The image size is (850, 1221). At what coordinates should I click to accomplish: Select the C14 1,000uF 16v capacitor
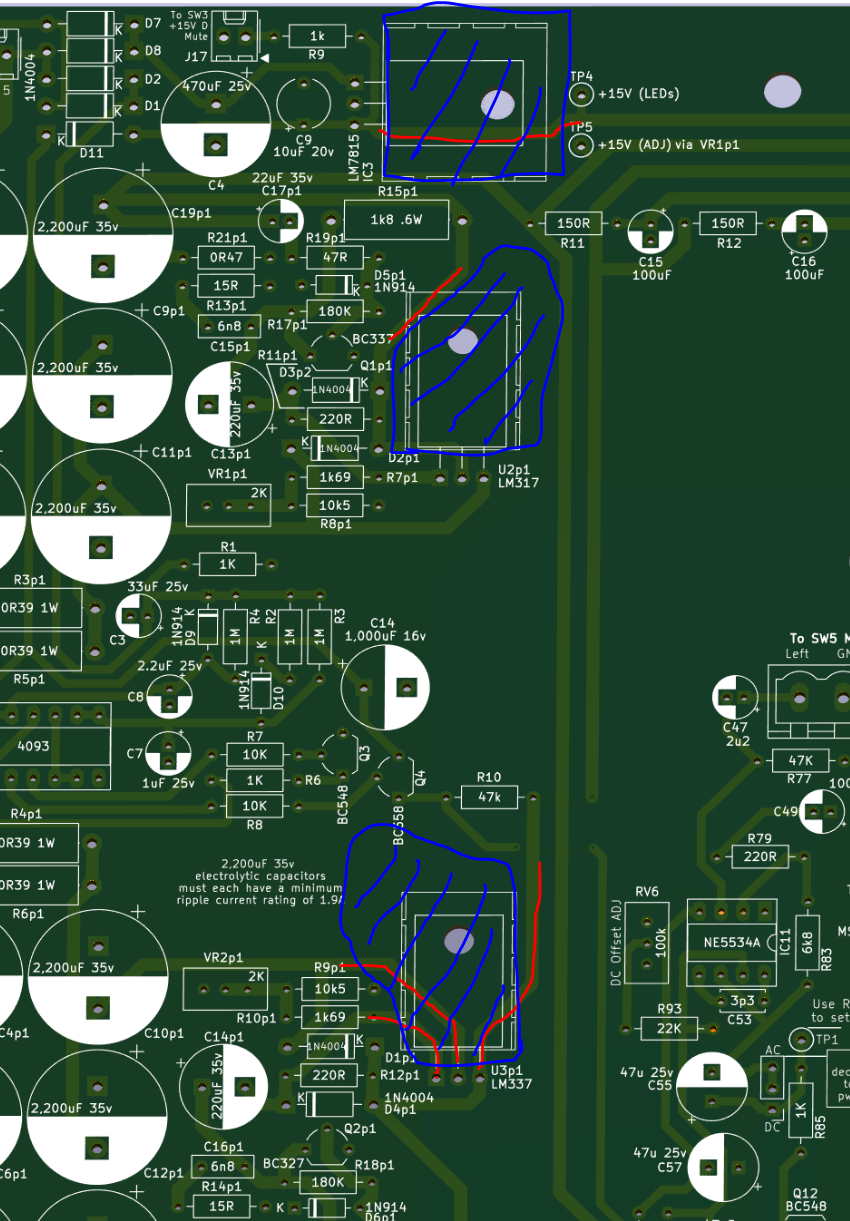pyautogui.click(x=385, y=687)
